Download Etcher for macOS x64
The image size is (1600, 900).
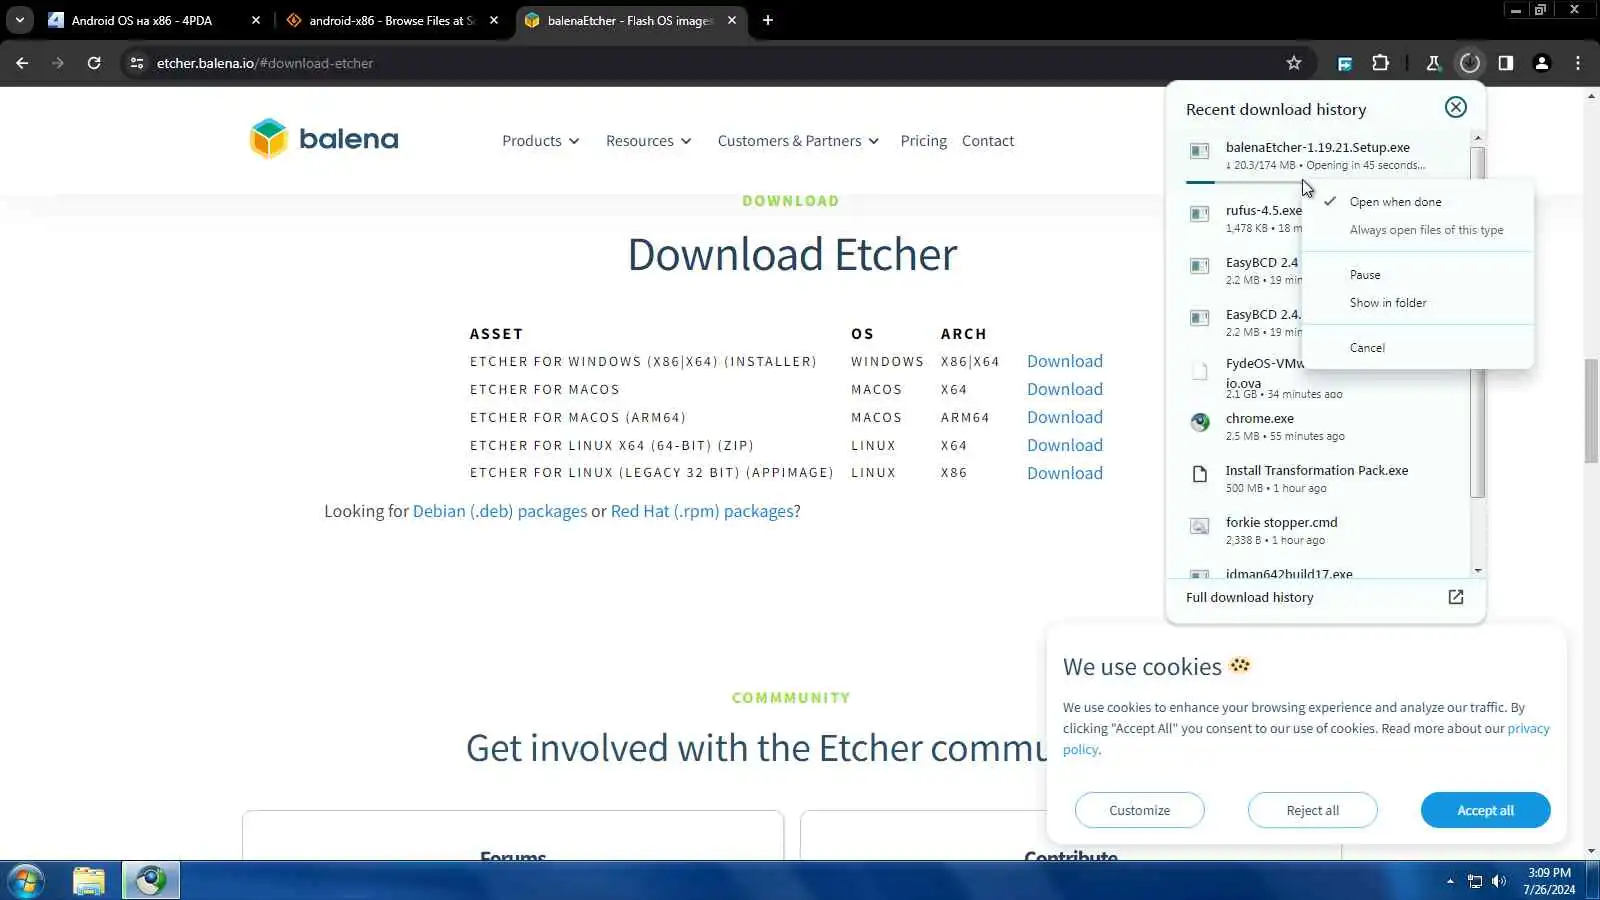(x=1065, y=389)
